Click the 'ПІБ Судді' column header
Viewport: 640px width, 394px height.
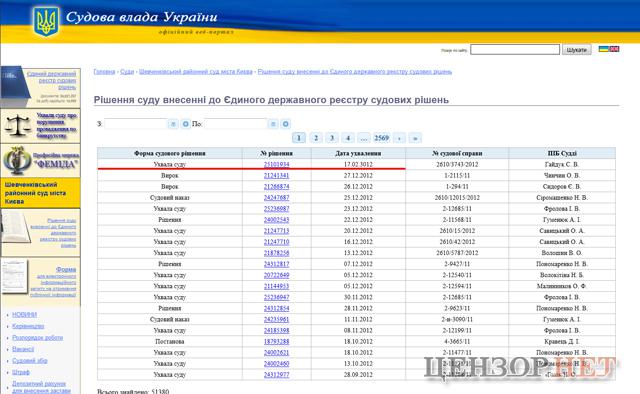[562, 154]
